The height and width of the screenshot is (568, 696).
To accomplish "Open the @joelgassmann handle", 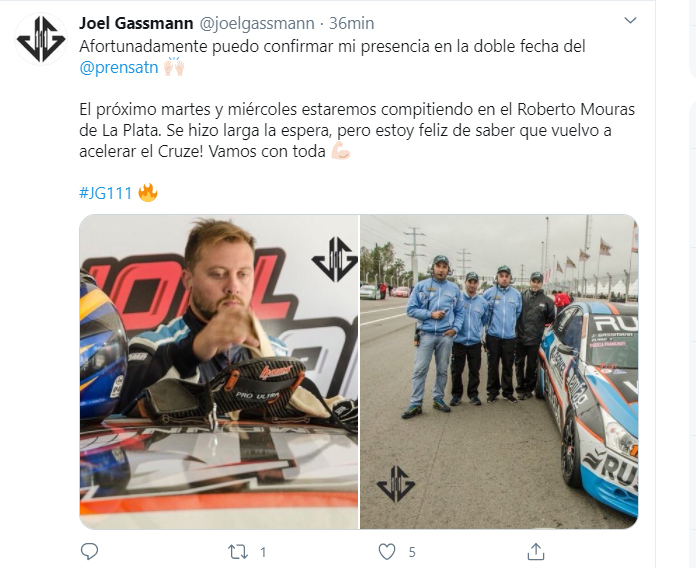I will [257, 23].
